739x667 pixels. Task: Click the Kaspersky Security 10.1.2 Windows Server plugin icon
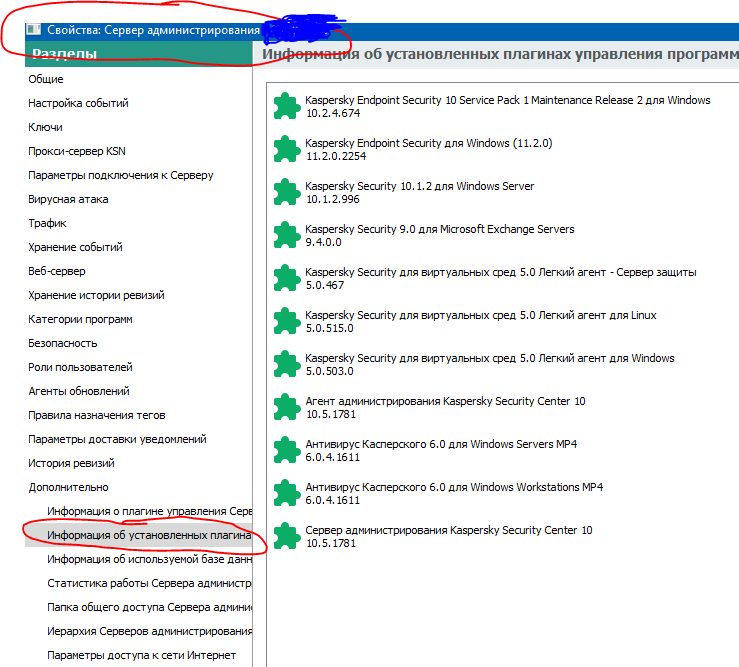287,192
